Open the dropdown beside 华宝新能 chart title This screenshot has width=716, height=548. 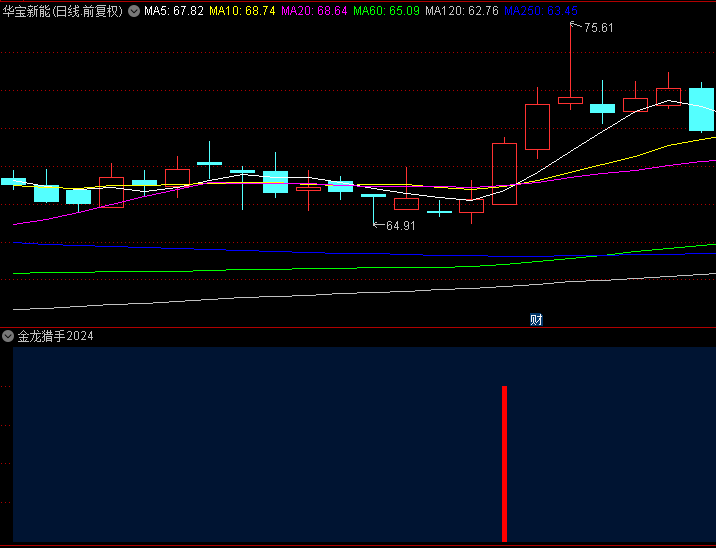tap(134, 11)
